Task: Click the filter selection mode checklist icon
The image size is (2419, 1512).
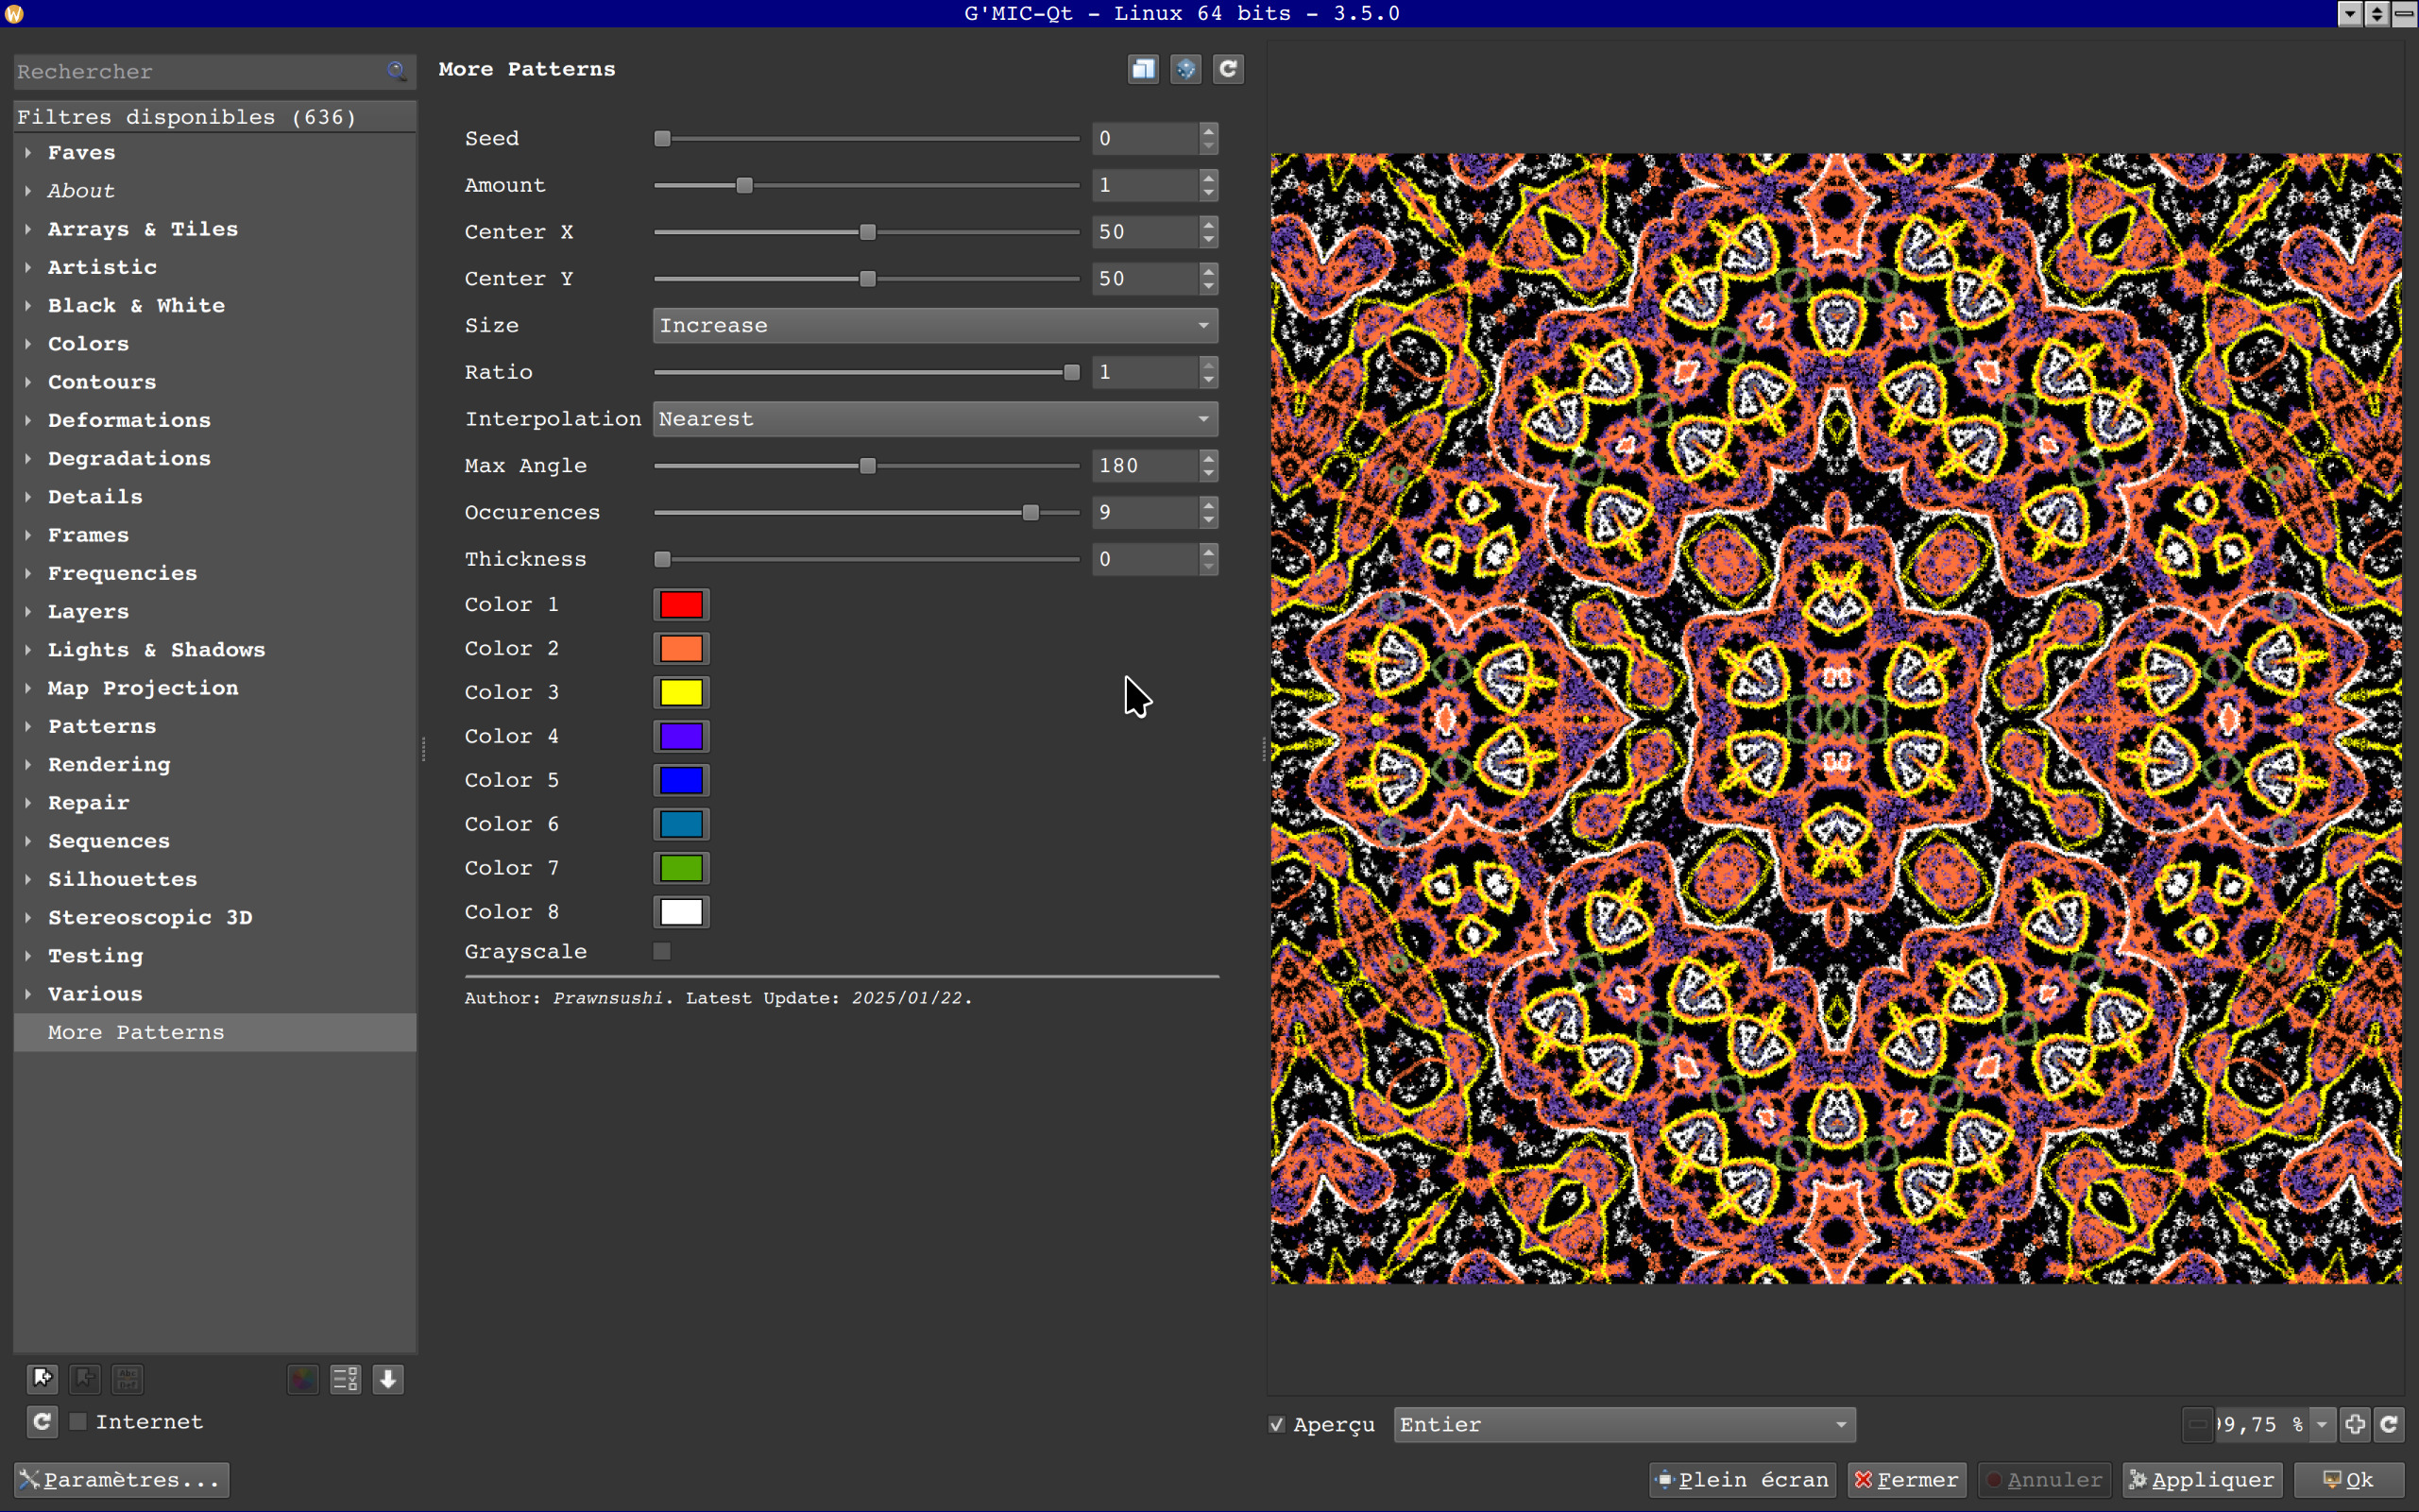Action: tap(345, 1379)
